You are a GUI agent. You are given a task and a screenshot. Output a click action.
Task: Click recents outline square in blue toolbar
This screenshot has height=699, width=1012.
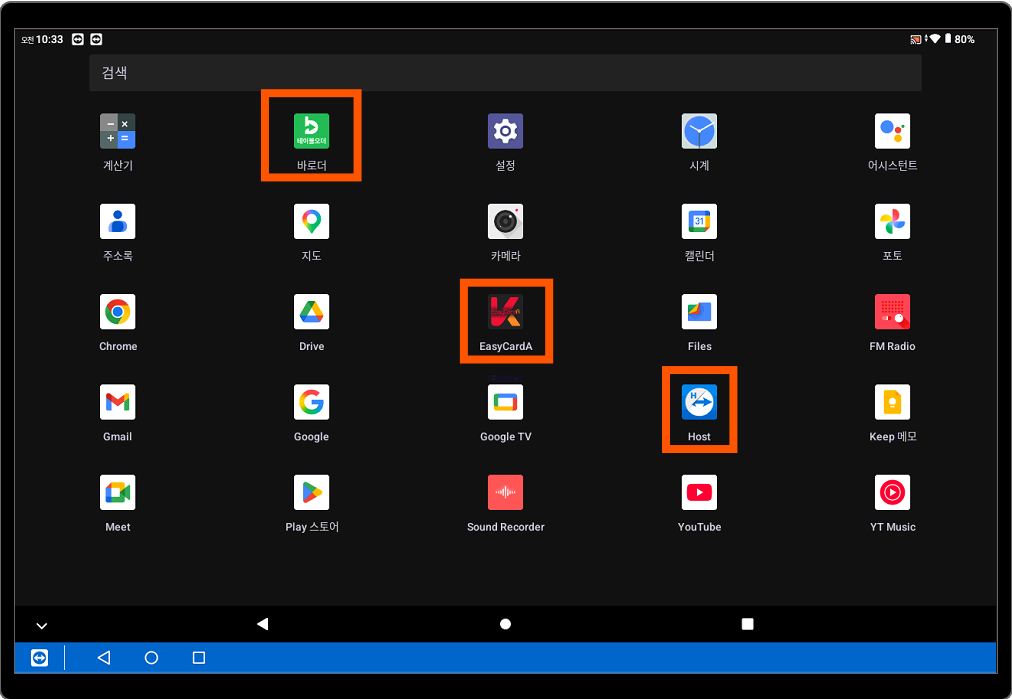(199, 658)
